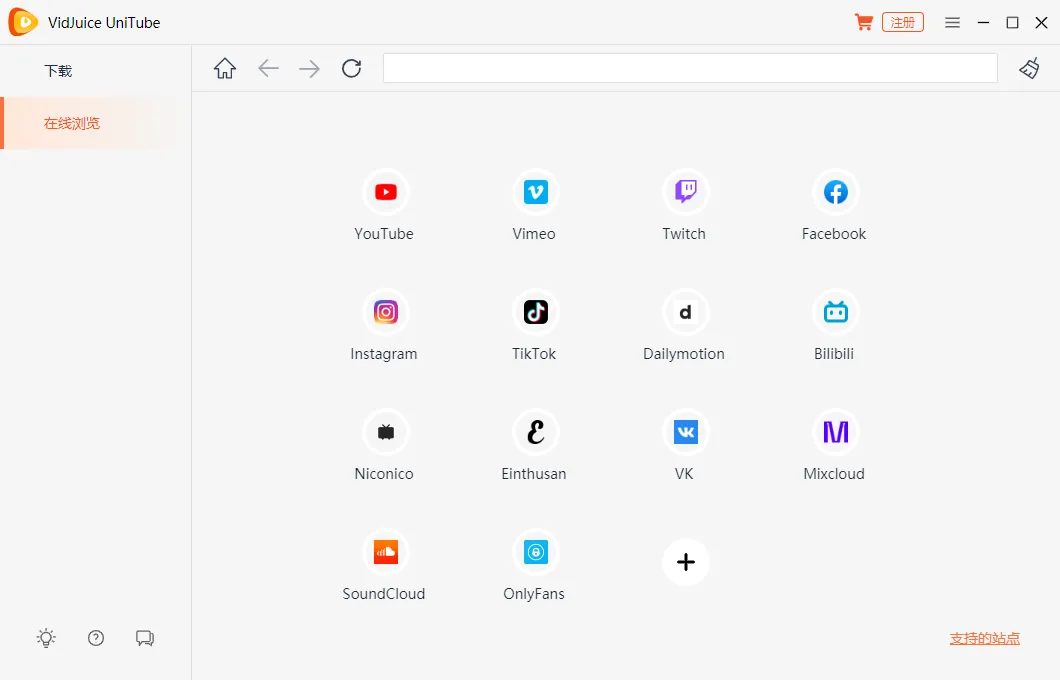Navigate back in the browser

(x=268, y=68)
